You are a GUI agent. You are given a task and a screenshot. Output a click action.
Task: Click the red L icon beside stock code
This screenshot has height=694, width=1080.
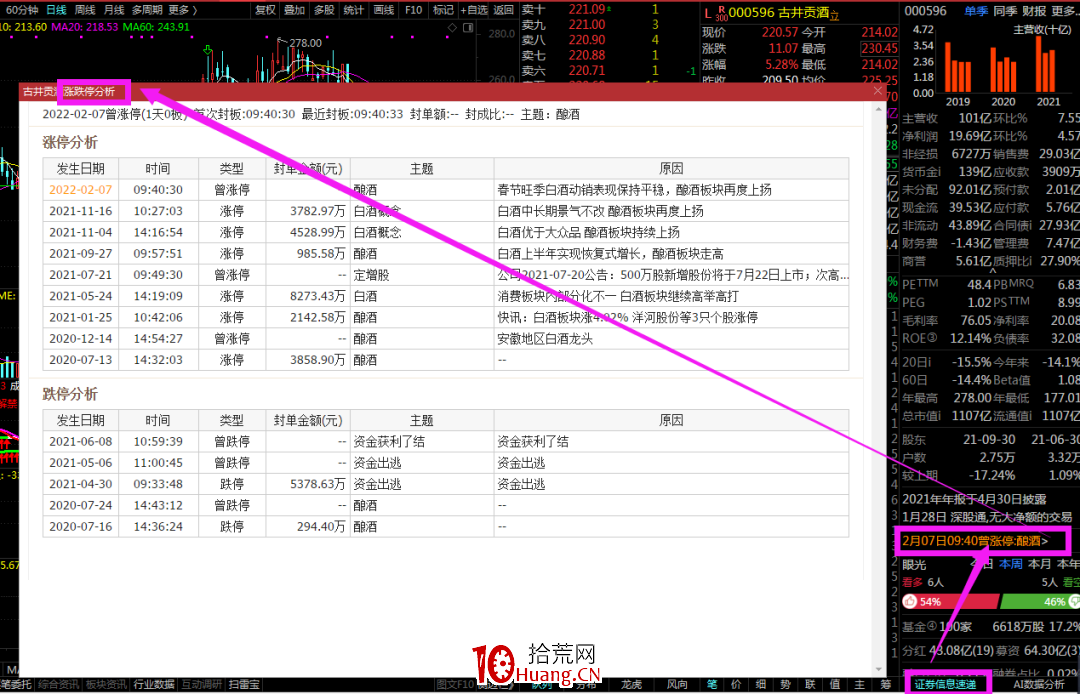coord(706,12)
